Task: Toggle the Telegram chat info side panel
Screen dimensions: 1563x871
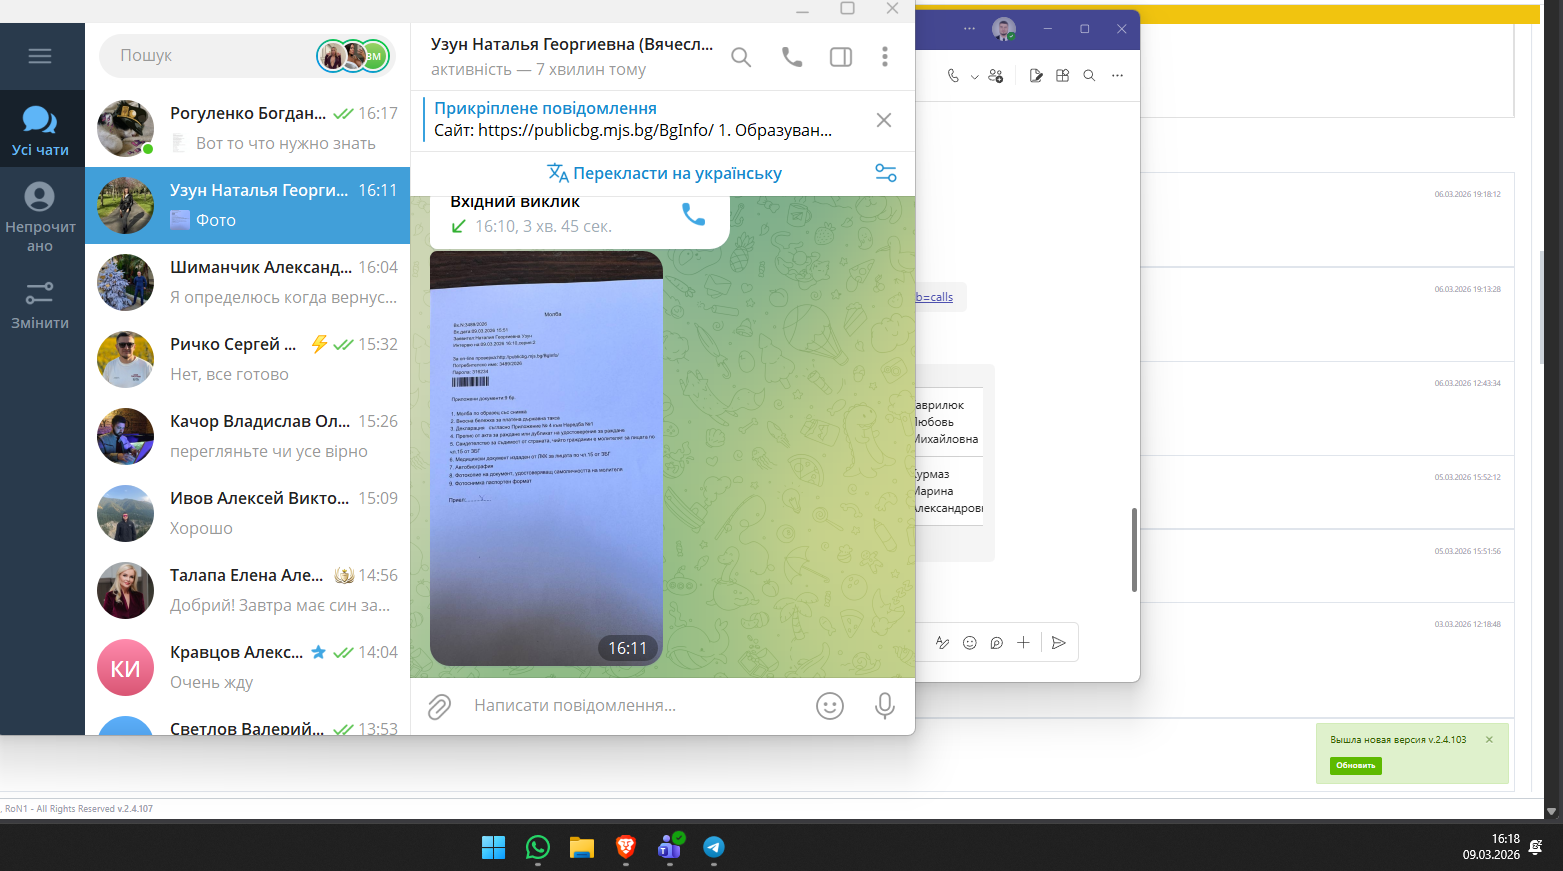Action: 841,57
